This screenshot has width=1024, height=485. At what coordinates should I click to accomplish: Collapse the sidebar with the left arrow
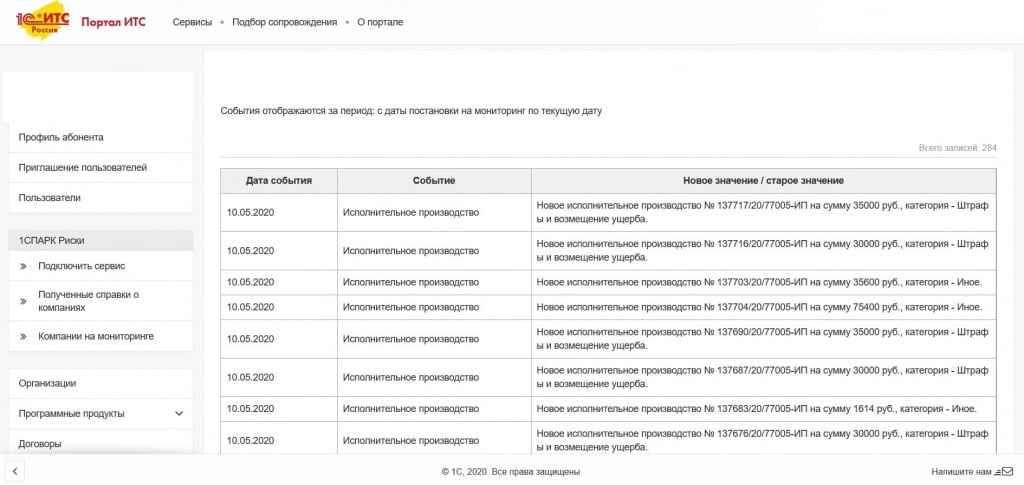tap(15, 471)
